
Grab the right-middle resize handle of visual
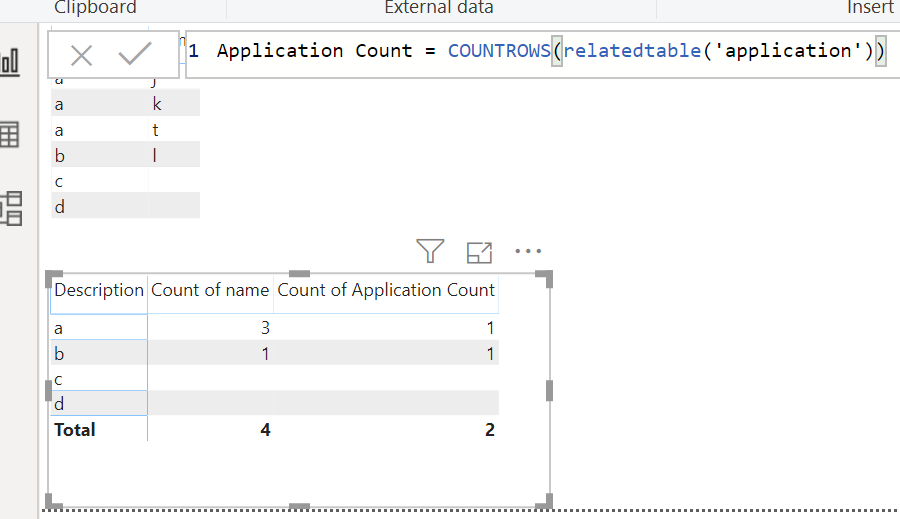click(x=549, y=390)
